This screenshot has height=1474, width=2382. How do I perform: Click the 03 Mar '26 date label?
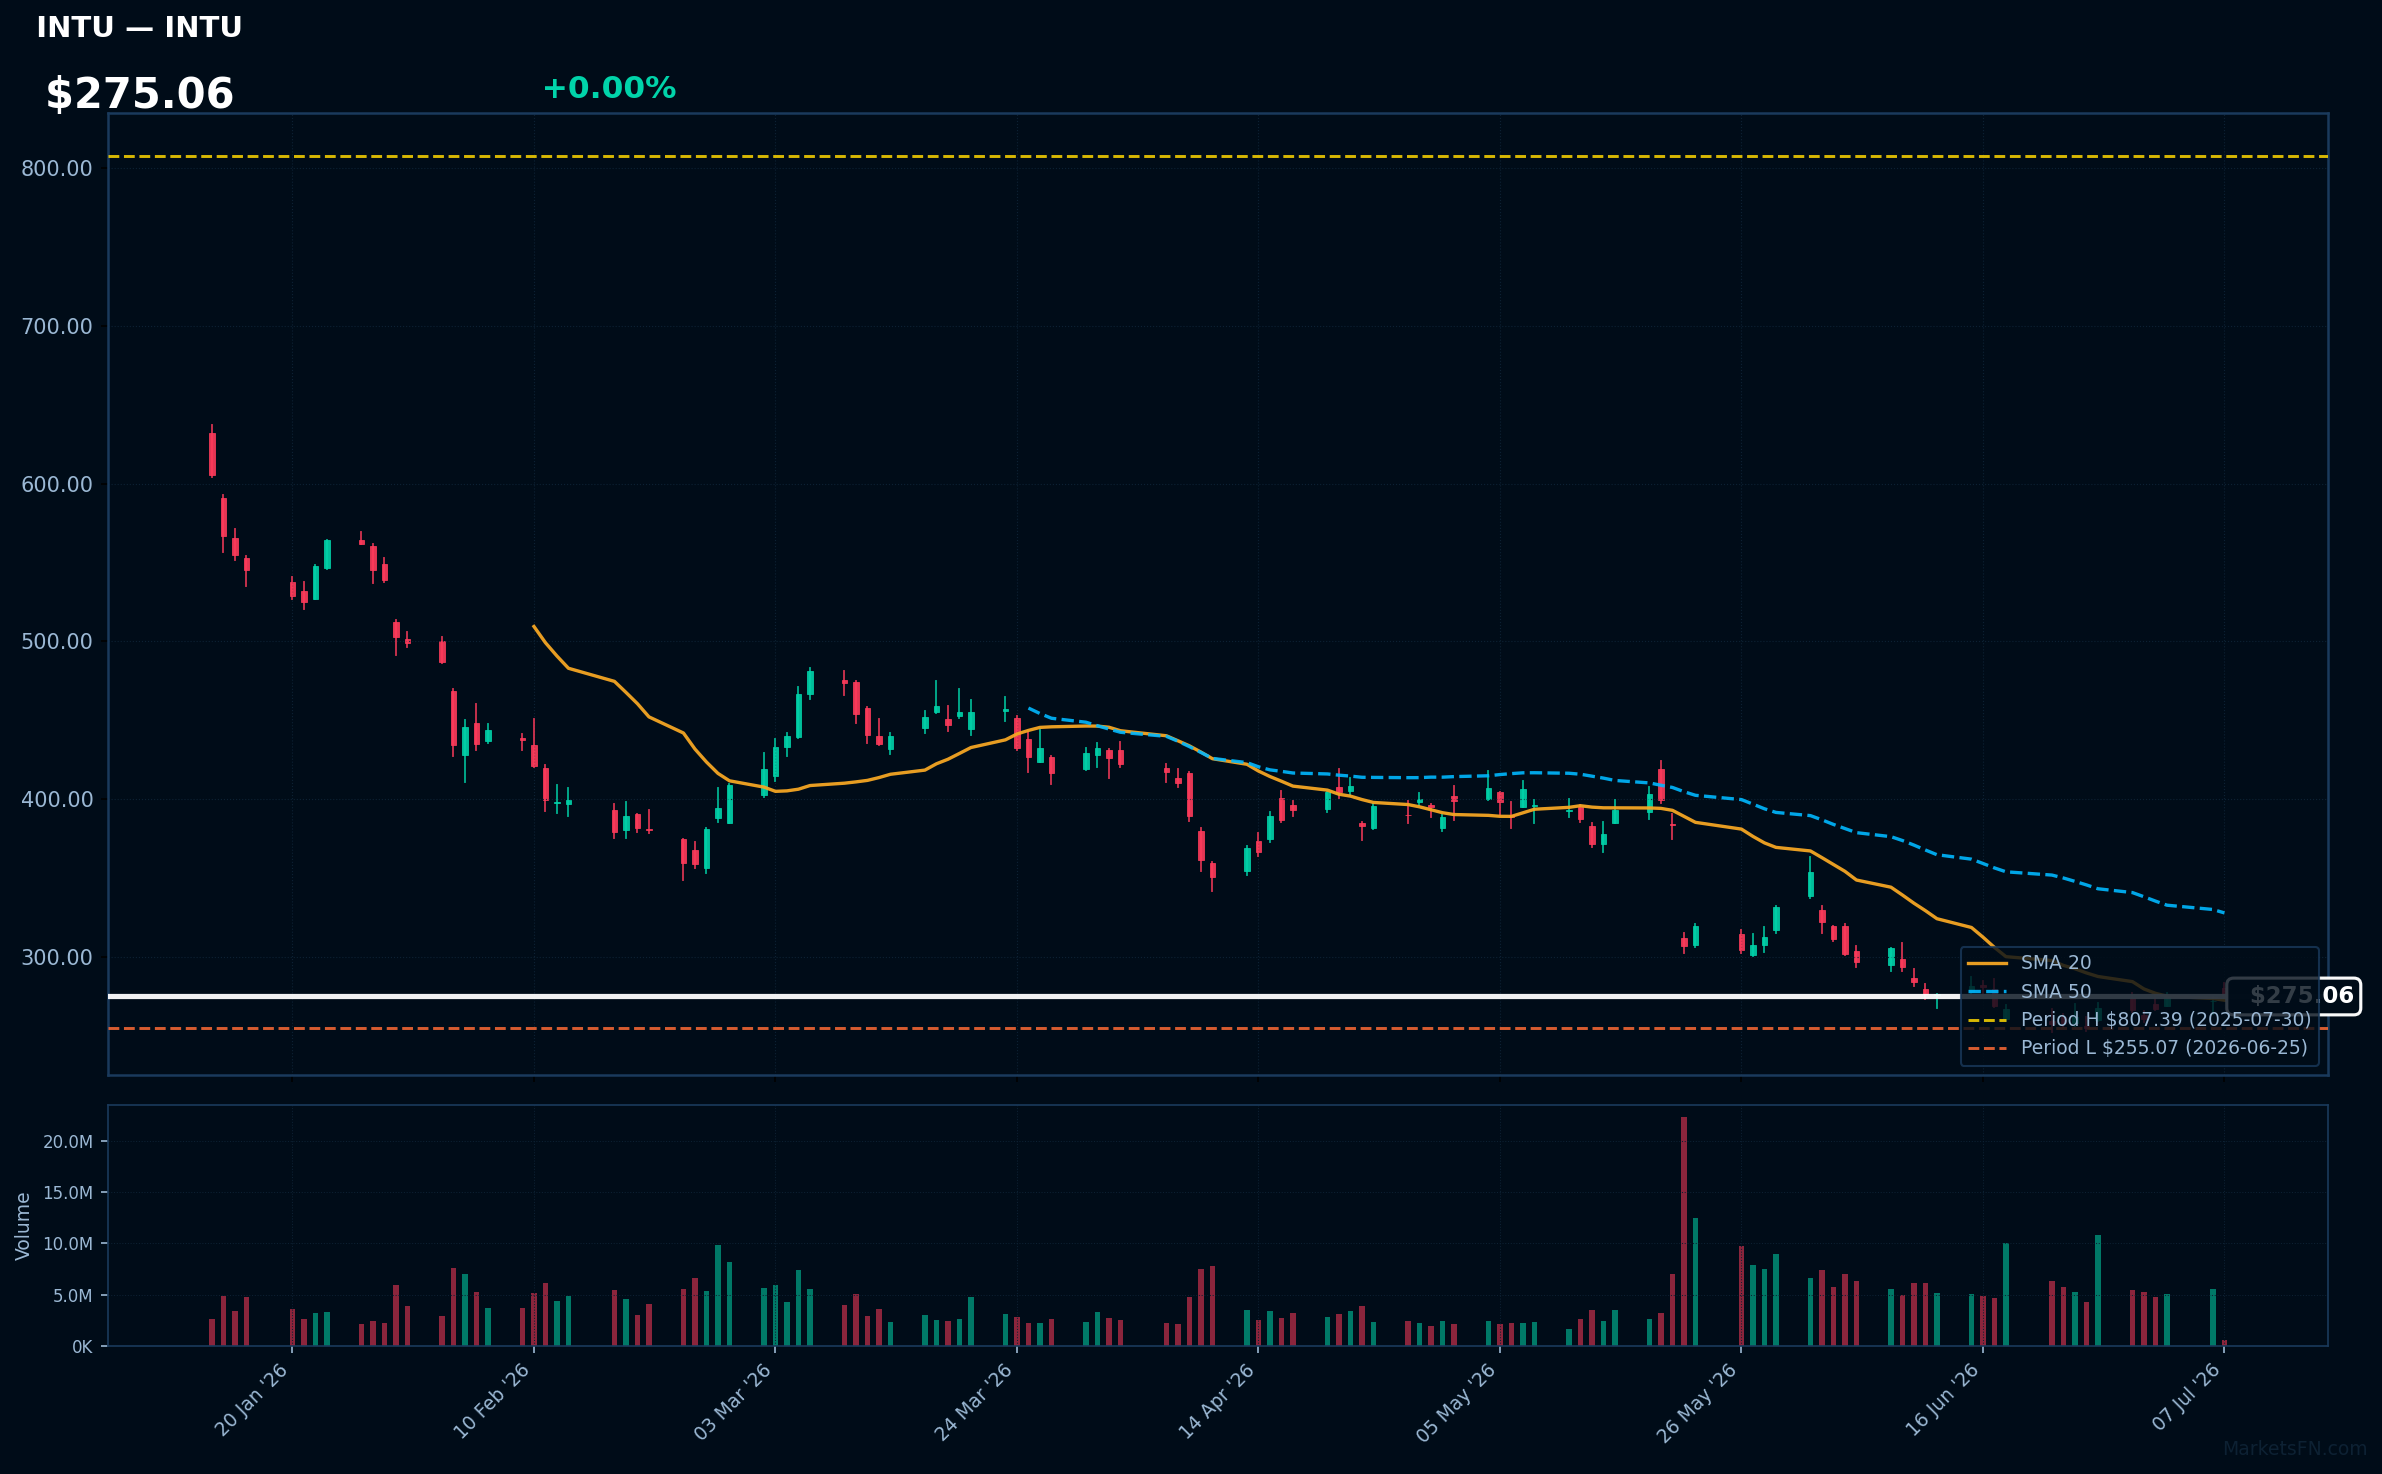(733, 1400)
